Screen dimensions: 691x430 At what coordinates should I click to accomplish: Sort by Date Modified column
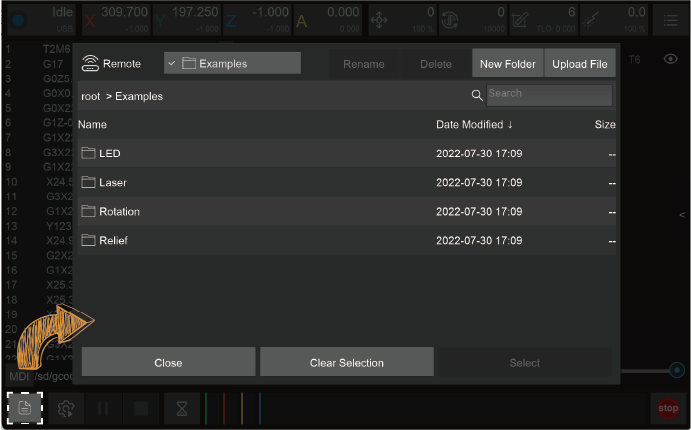(x=475, y=125)
